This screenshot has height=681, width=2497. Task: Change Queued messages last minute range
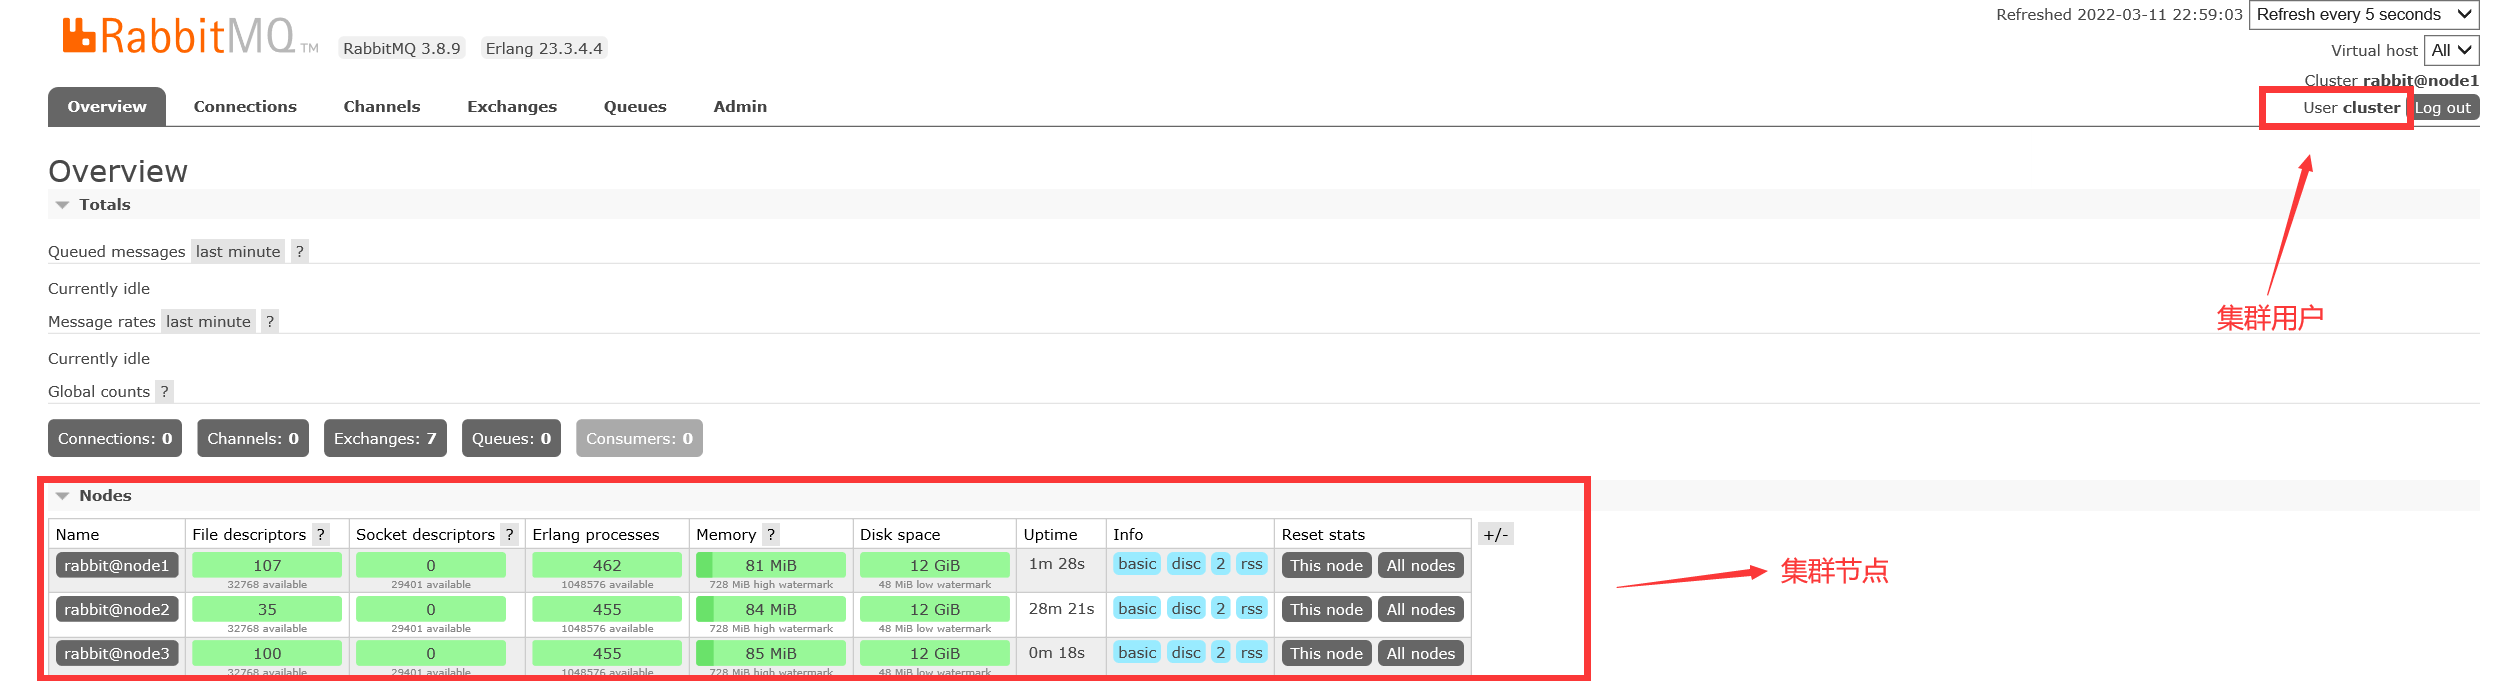[238, 251]
